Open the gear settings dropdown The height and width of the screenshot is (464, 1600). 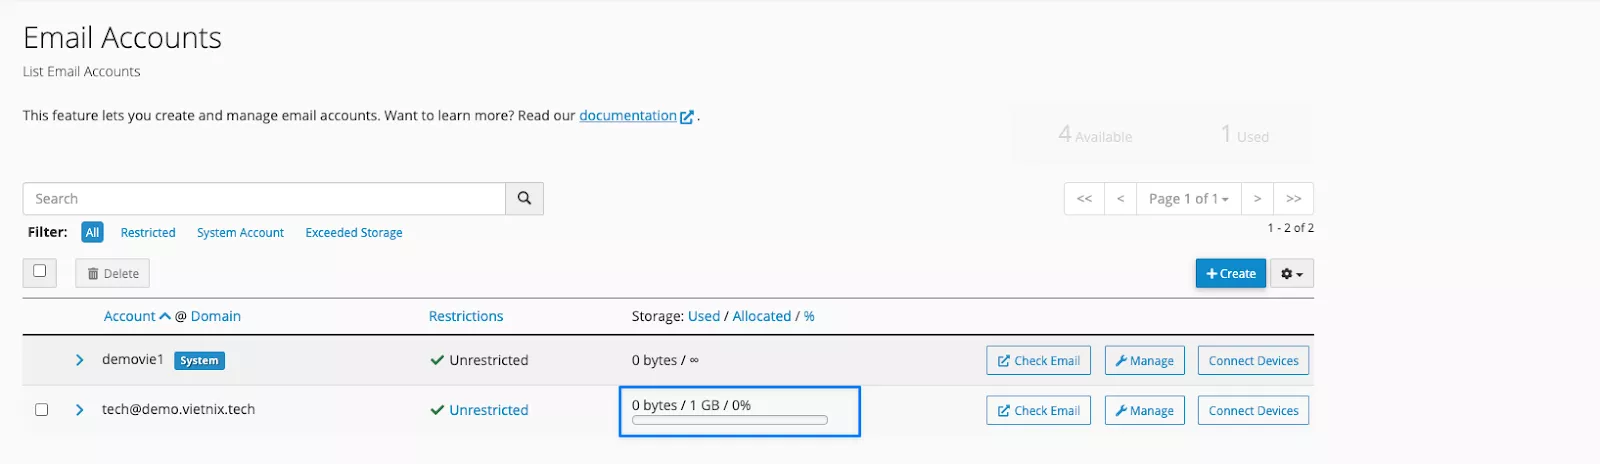(x=1292, y=274)
